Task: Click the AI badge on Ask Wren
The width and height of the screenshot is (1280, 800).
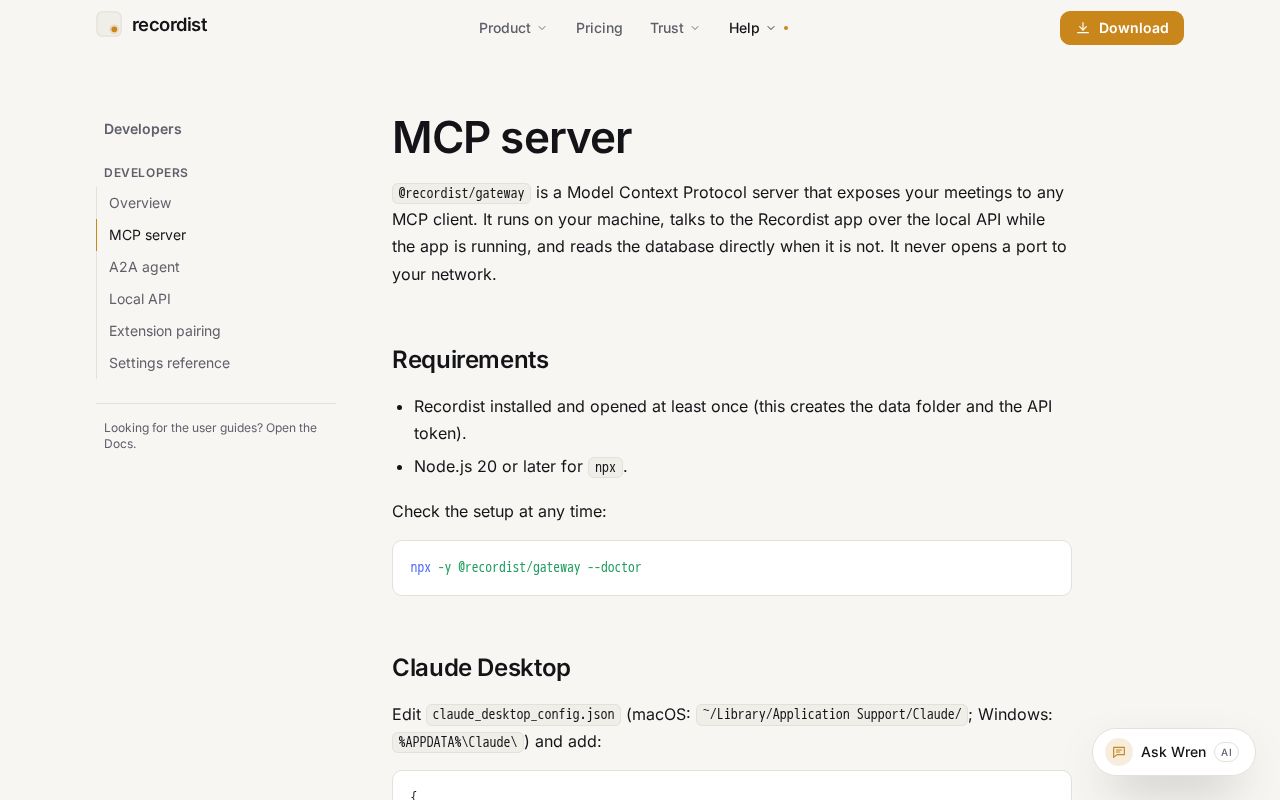Action: pos(1226,752)
